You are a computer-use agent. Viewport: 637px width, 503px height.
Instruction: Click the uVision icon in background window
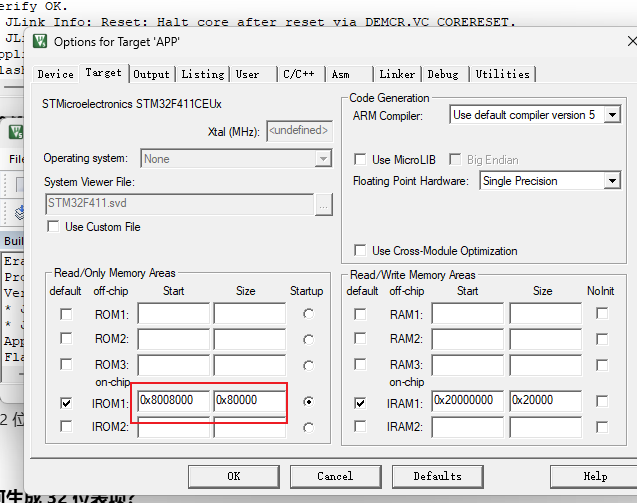tap(16, 132)
